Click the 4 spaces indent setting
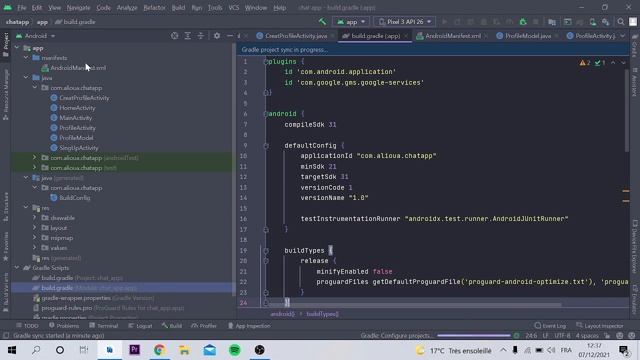The image size is (640, 360). click(x=587, y=336)
